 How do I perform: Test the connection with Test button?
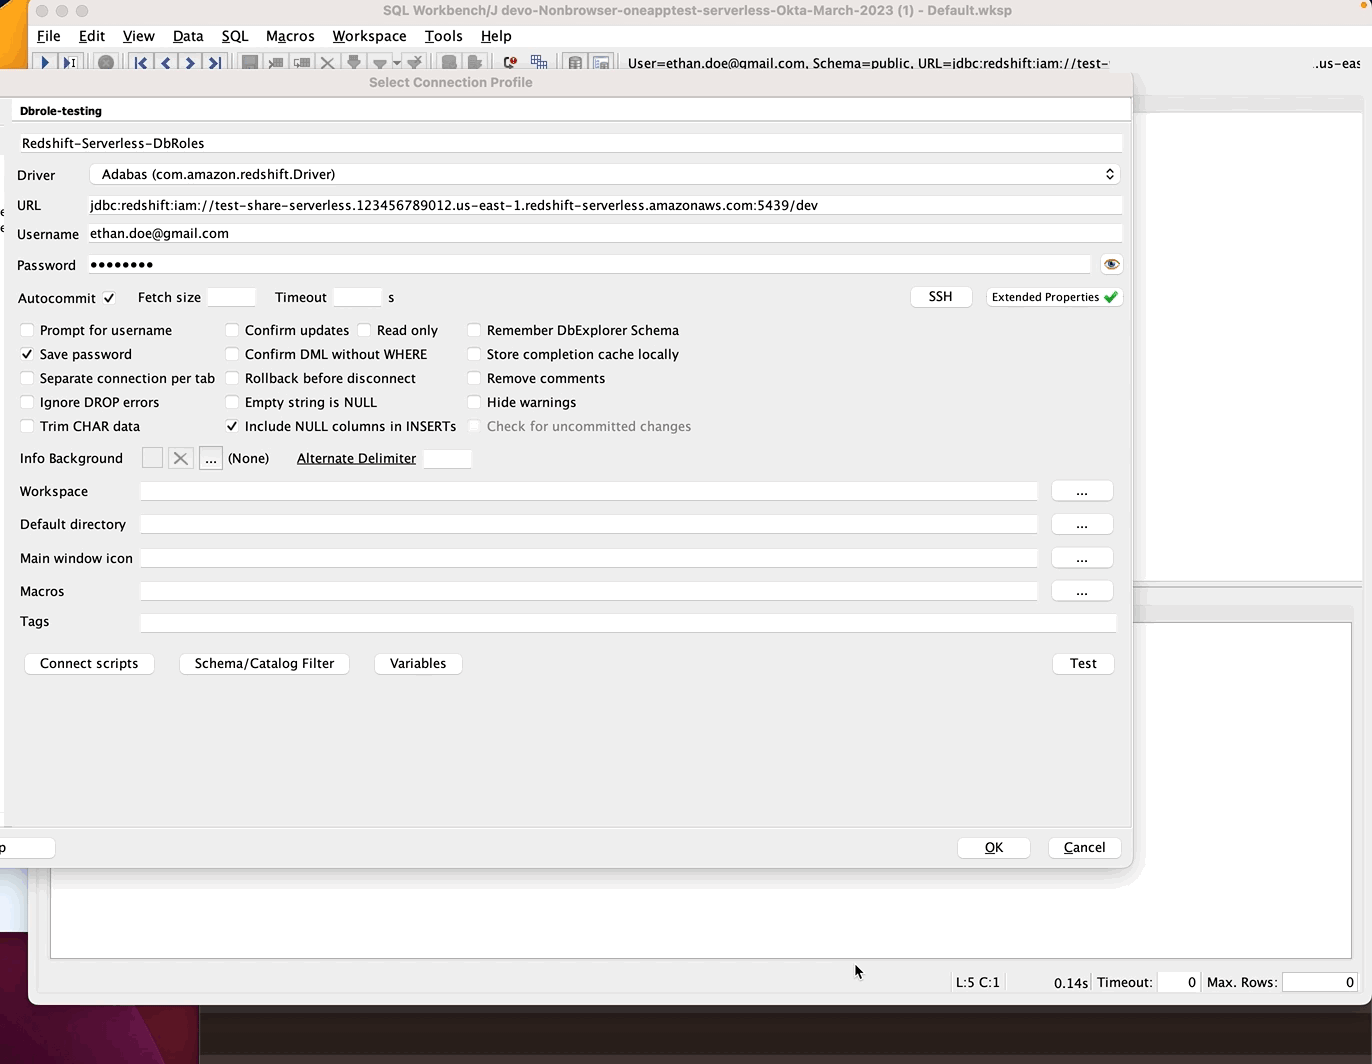[1083, 663]
